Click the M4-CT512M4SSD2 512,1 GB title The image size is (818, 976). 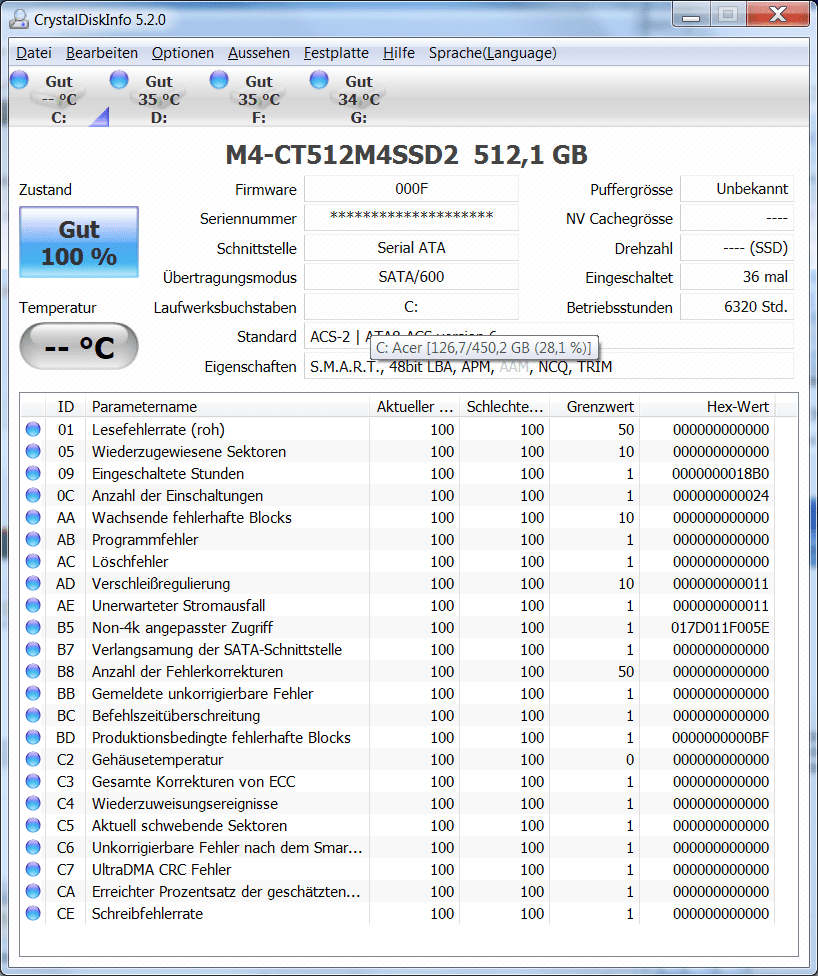407,155
